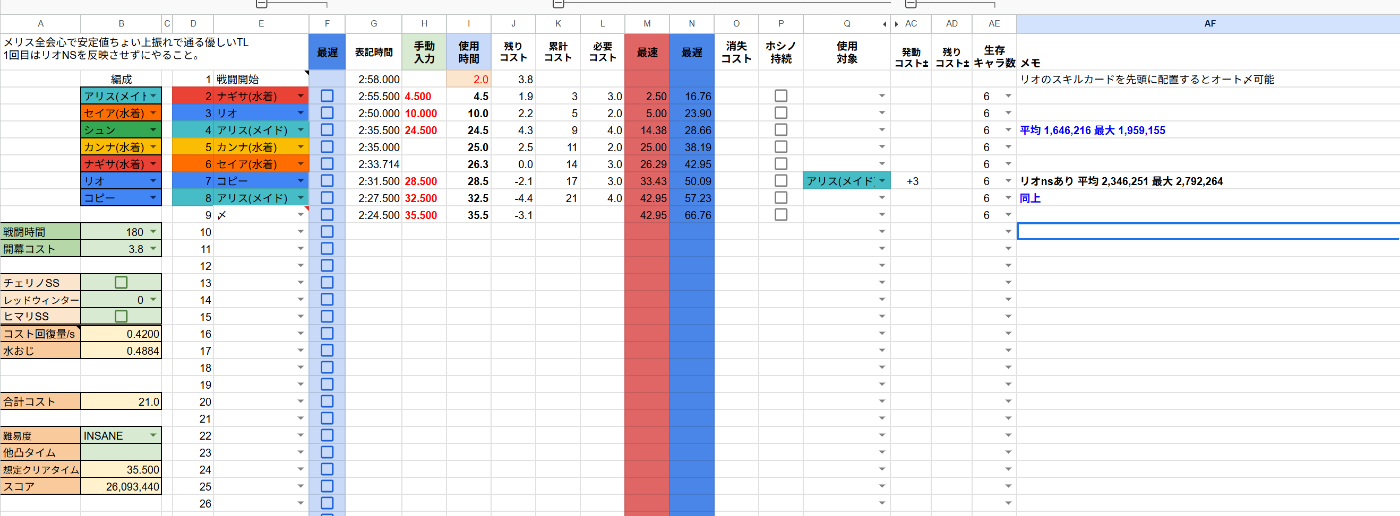Collapse the column group above column AC
Screen dimensions: 1400x516
910,4
